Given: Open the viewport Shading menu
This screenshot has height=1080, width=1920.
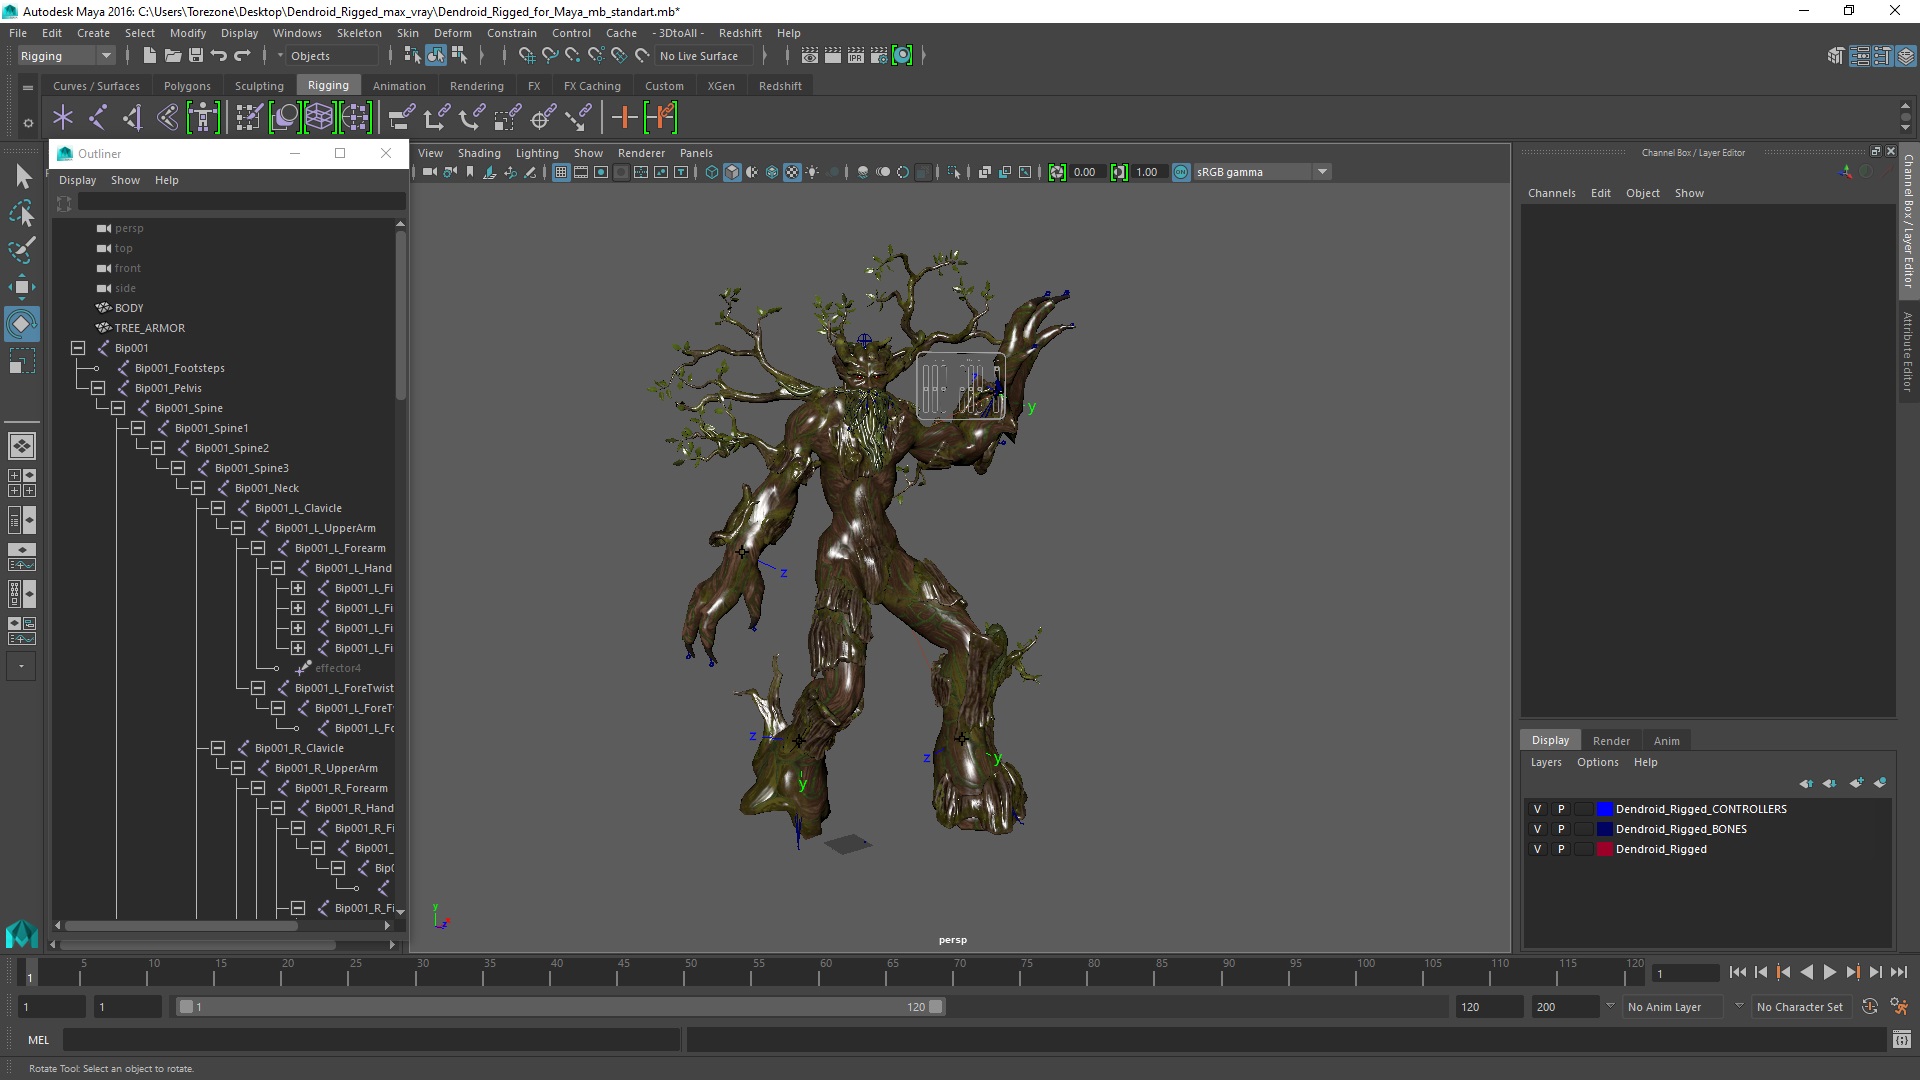Looking at the screenshot, I should (479, 153).
